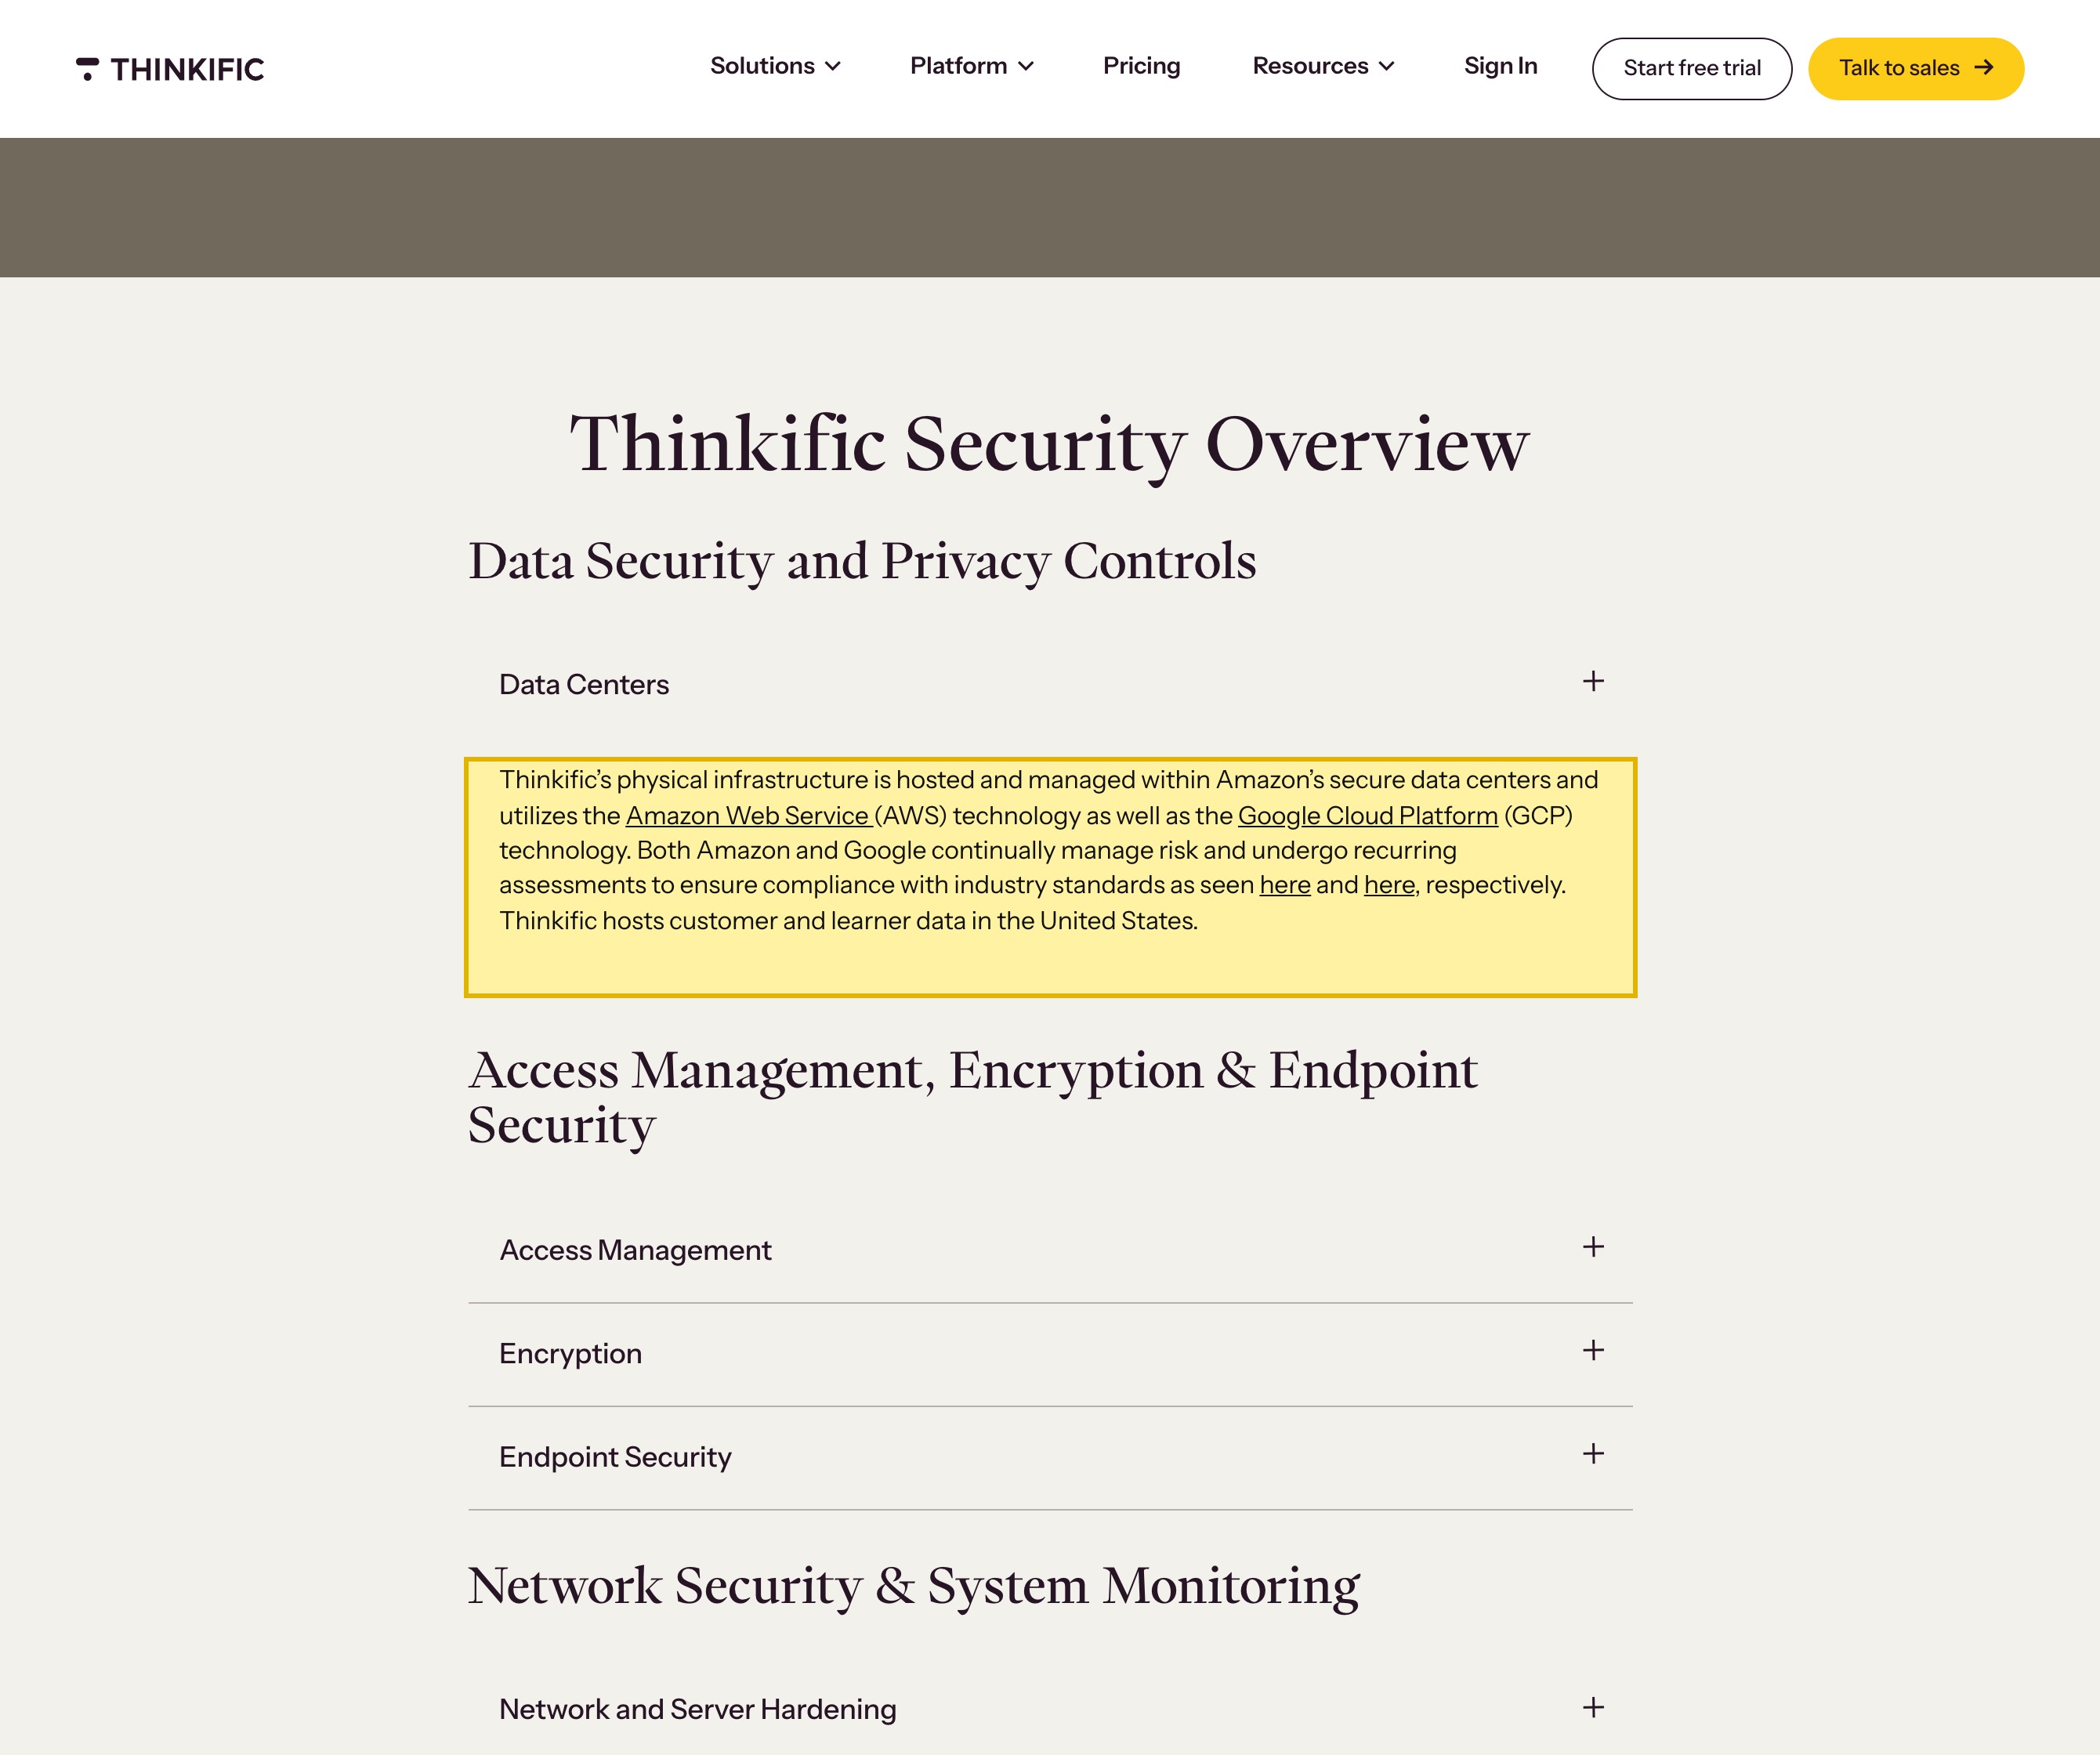
Task: Open the Solutions menu
Action: point(775,66)
